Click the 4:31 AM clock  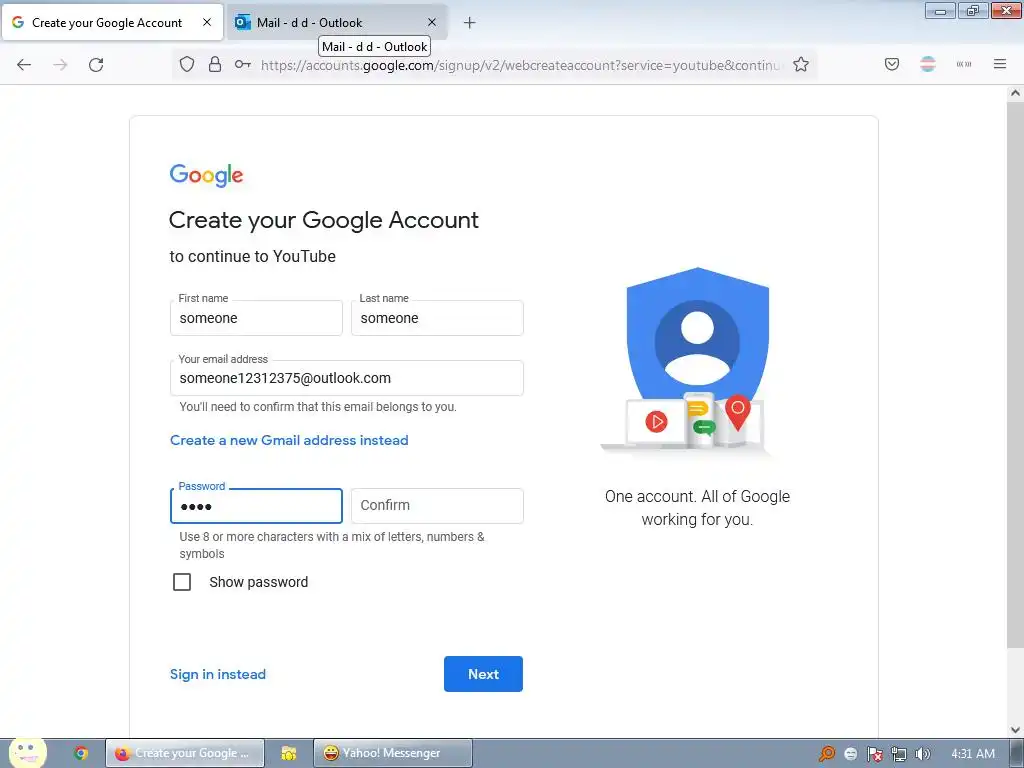point(972,753)
